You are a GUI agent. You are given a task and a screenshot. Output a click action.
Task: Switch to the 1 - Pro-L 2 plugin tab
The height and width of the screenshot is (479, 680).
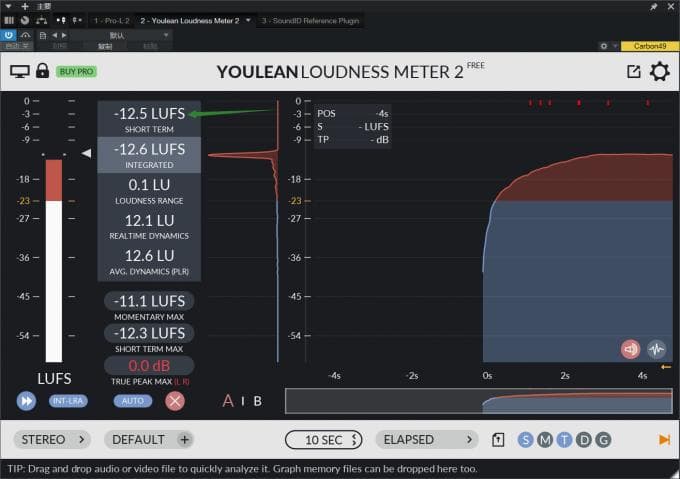click(111, 20)
